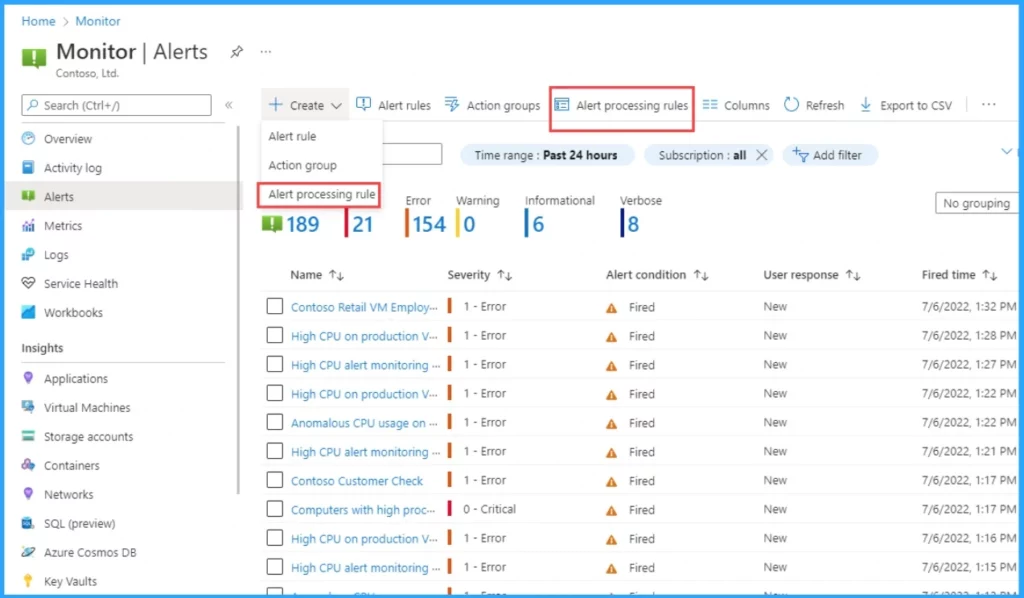Focus the sidebar Search (Ctrl+/) box
Screen dimensions: 1024x598
tap(116, 105)
